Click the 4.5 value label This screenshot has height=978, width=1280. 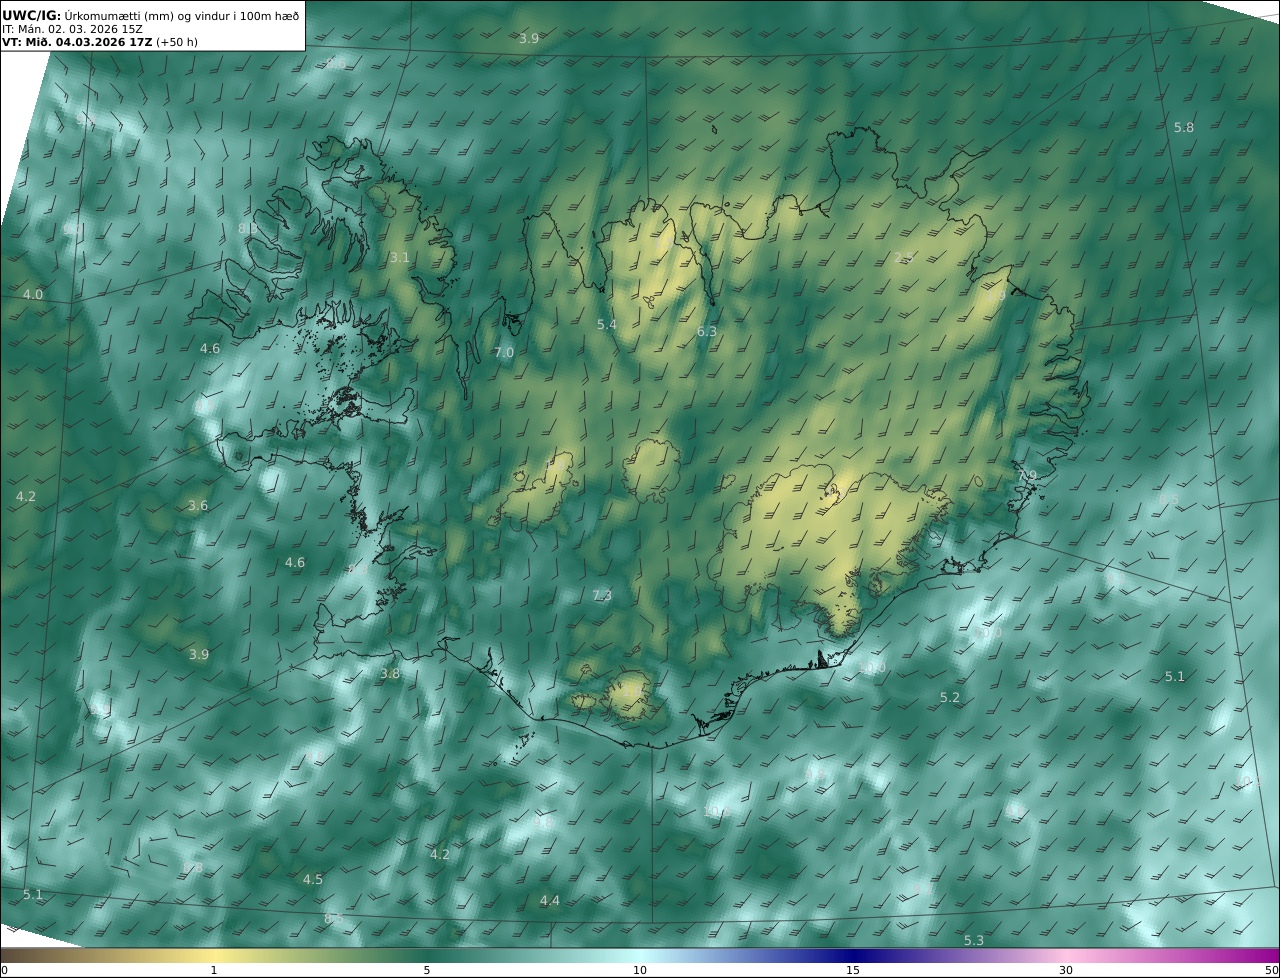tap(313, 880)
